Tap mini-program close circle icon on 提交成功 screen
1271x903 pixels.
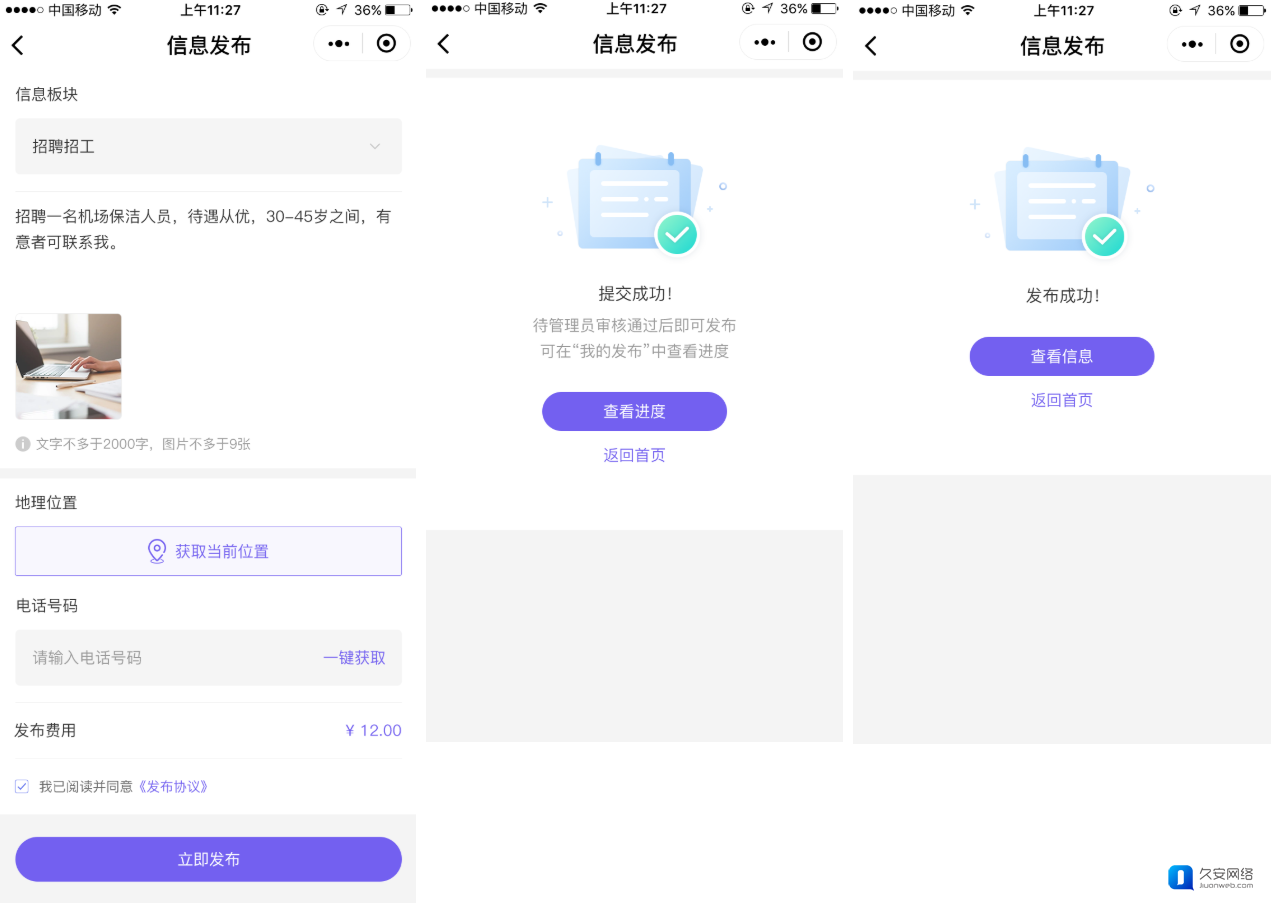[x=812, y=42]
